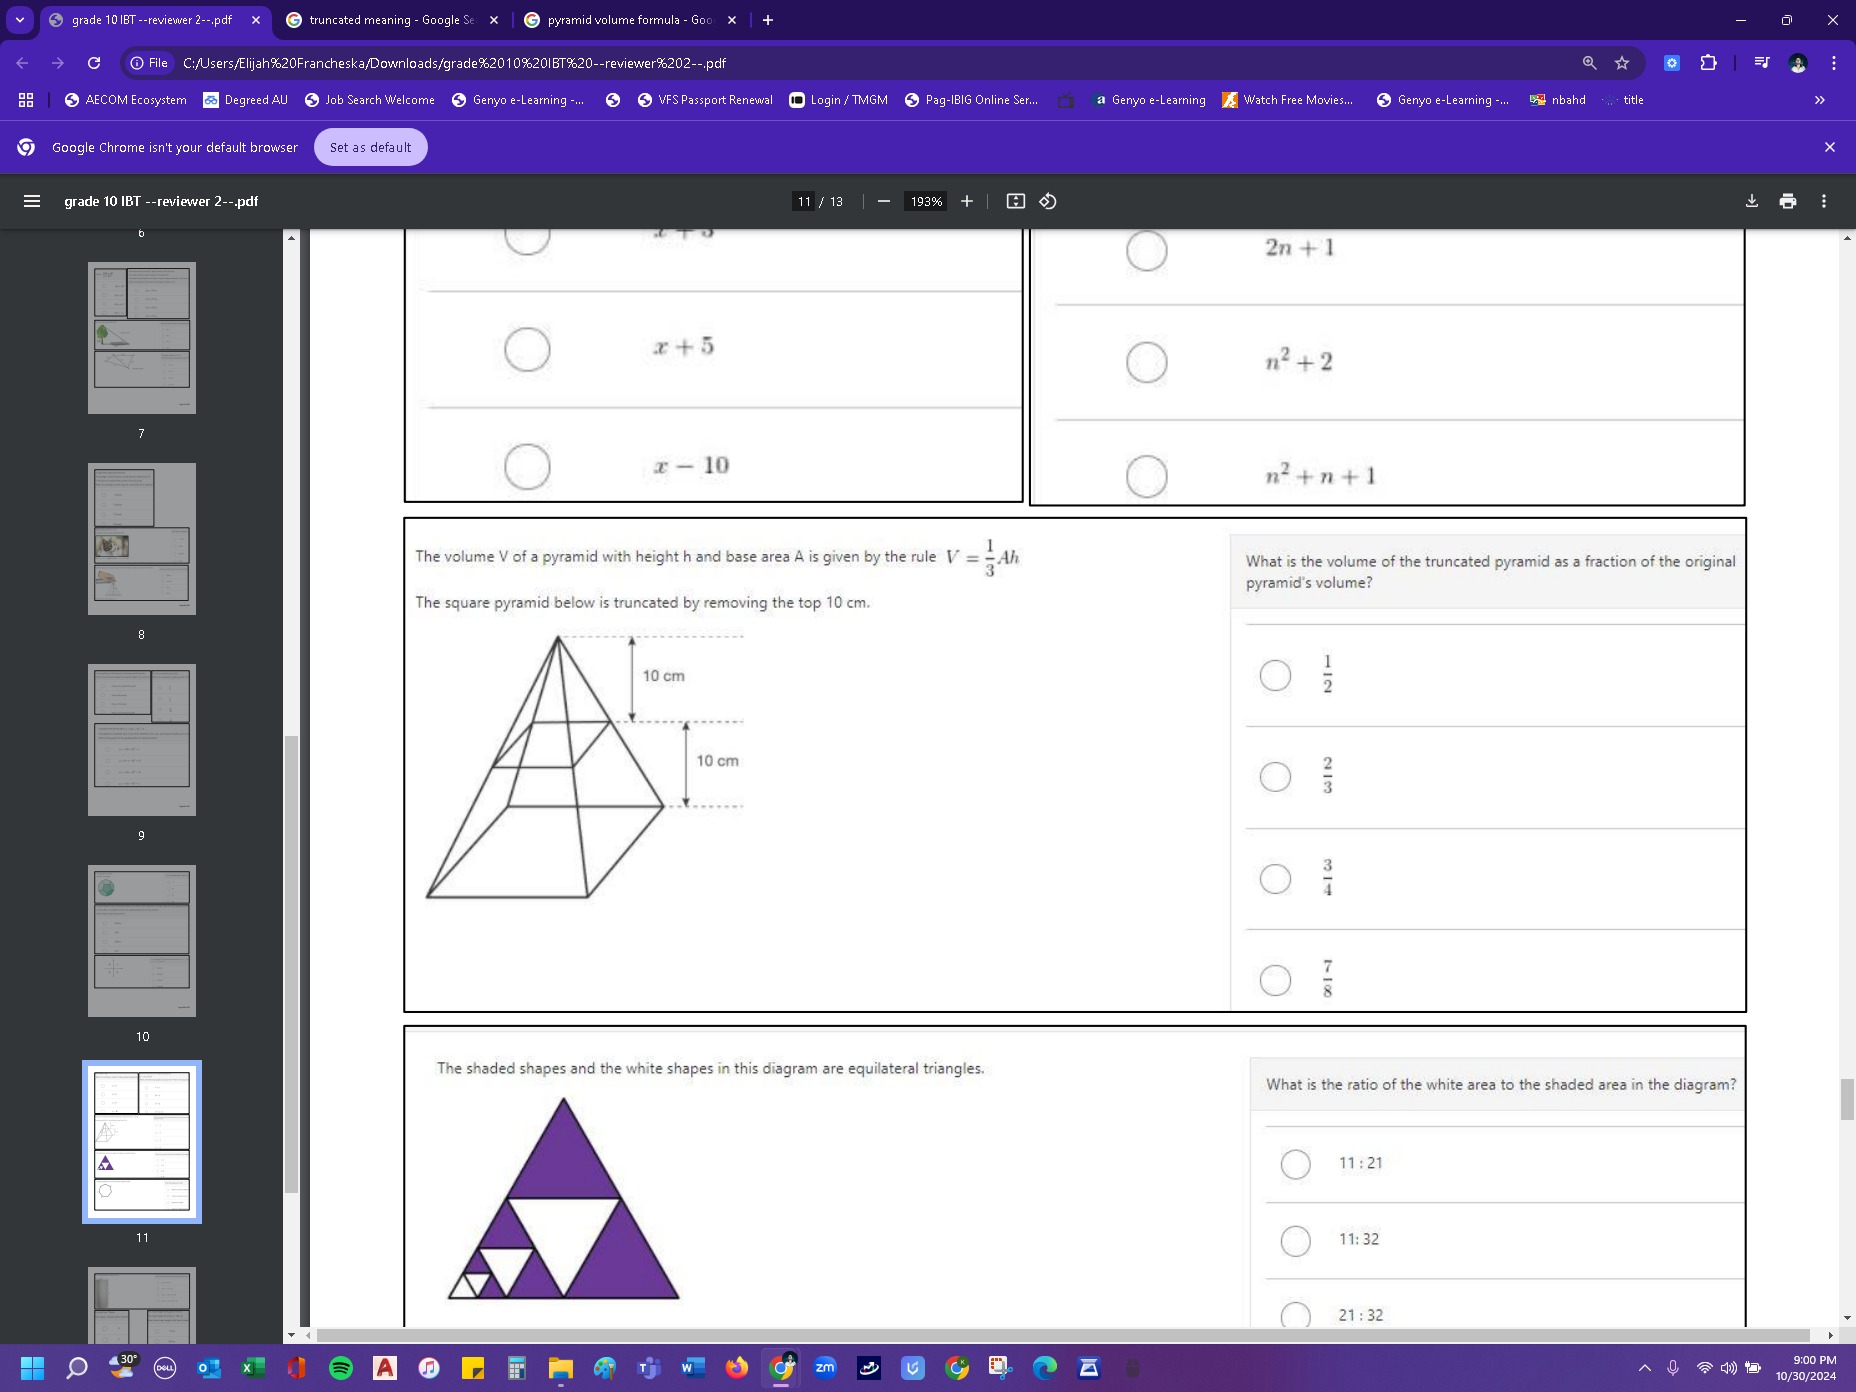Reload the current page
1856x1392 pixels.
94,63
